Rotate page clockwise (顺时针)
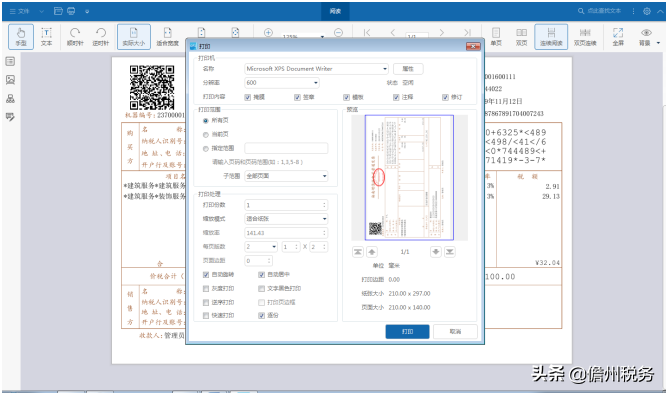 click(x=75, y=37)
